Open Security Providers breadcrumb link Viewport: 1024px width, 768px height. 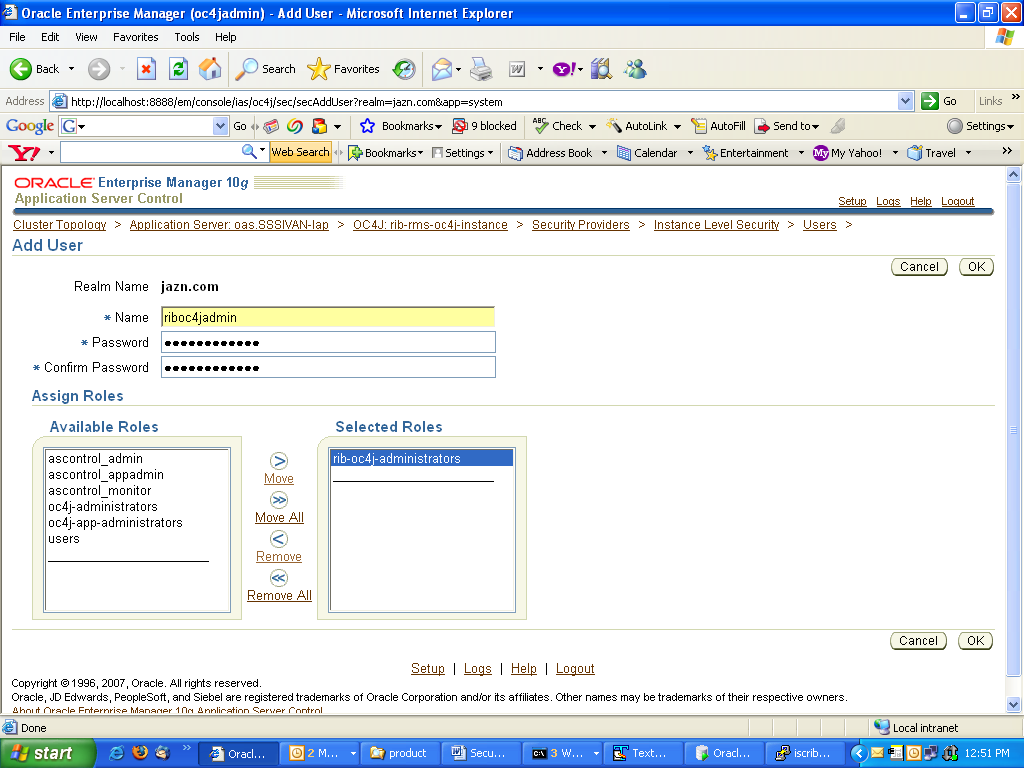(x=581, y=225)
